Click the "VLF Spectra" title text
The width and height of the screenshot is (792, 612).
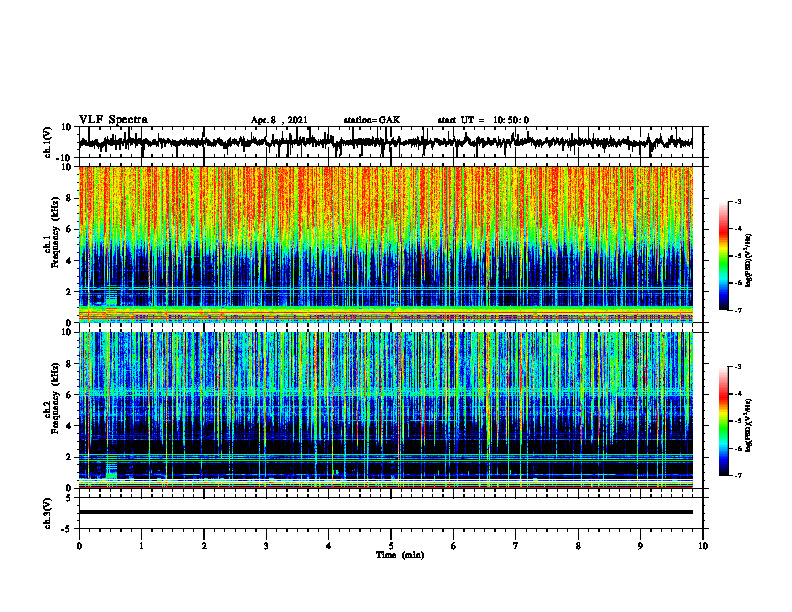pyautogui.click(x=113, y=120)
